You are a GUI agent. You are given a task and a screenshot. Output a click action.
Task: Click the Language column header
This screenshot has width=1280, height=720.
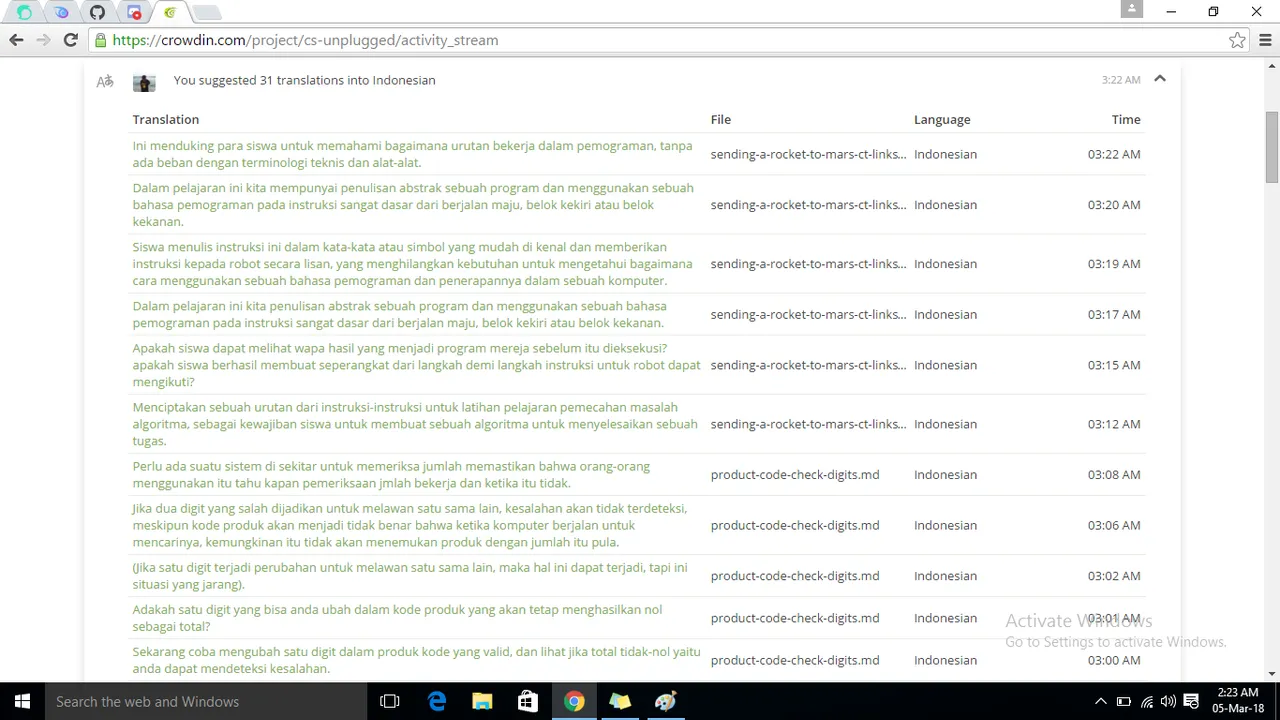click(x=942, y=119)
